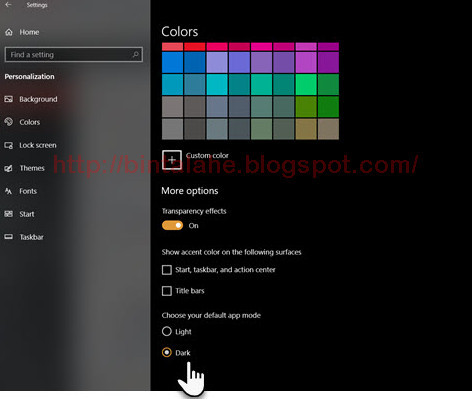
Task: Add a custom color with plus button
Action: point(172,160)
